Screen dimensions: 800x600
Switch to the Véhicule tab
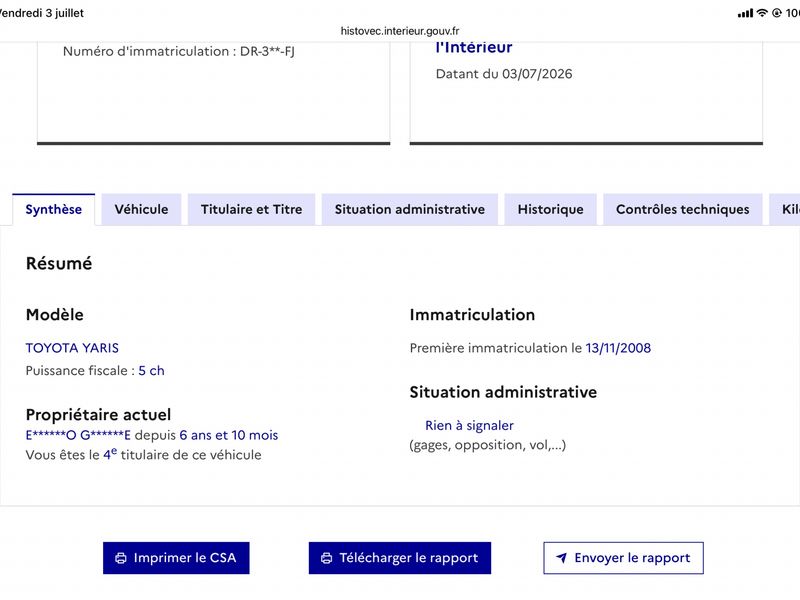pos(141,209)
